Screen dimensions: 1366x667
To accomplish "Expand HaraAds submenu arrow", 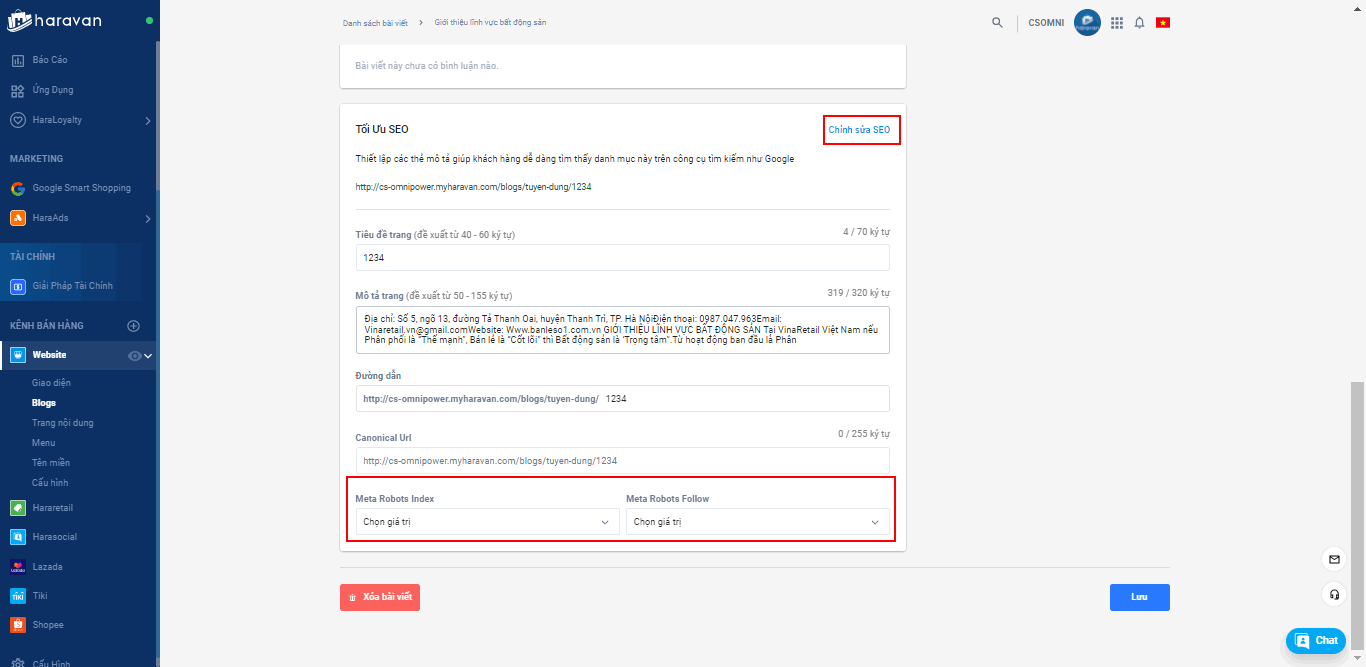I will pos(148,219).
